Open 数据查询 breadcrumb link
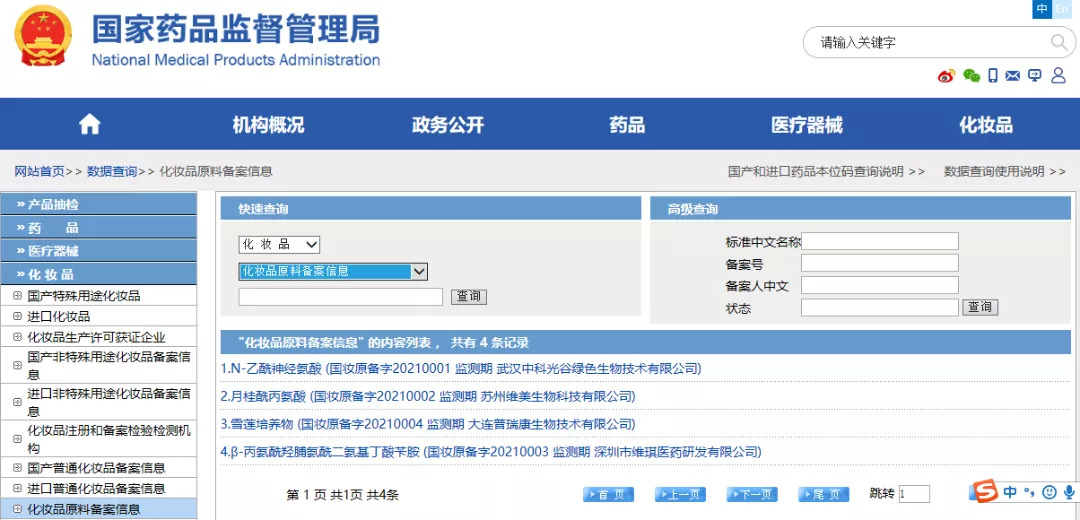The width and height of the screenshot is (1080, 520). [112, 171]
